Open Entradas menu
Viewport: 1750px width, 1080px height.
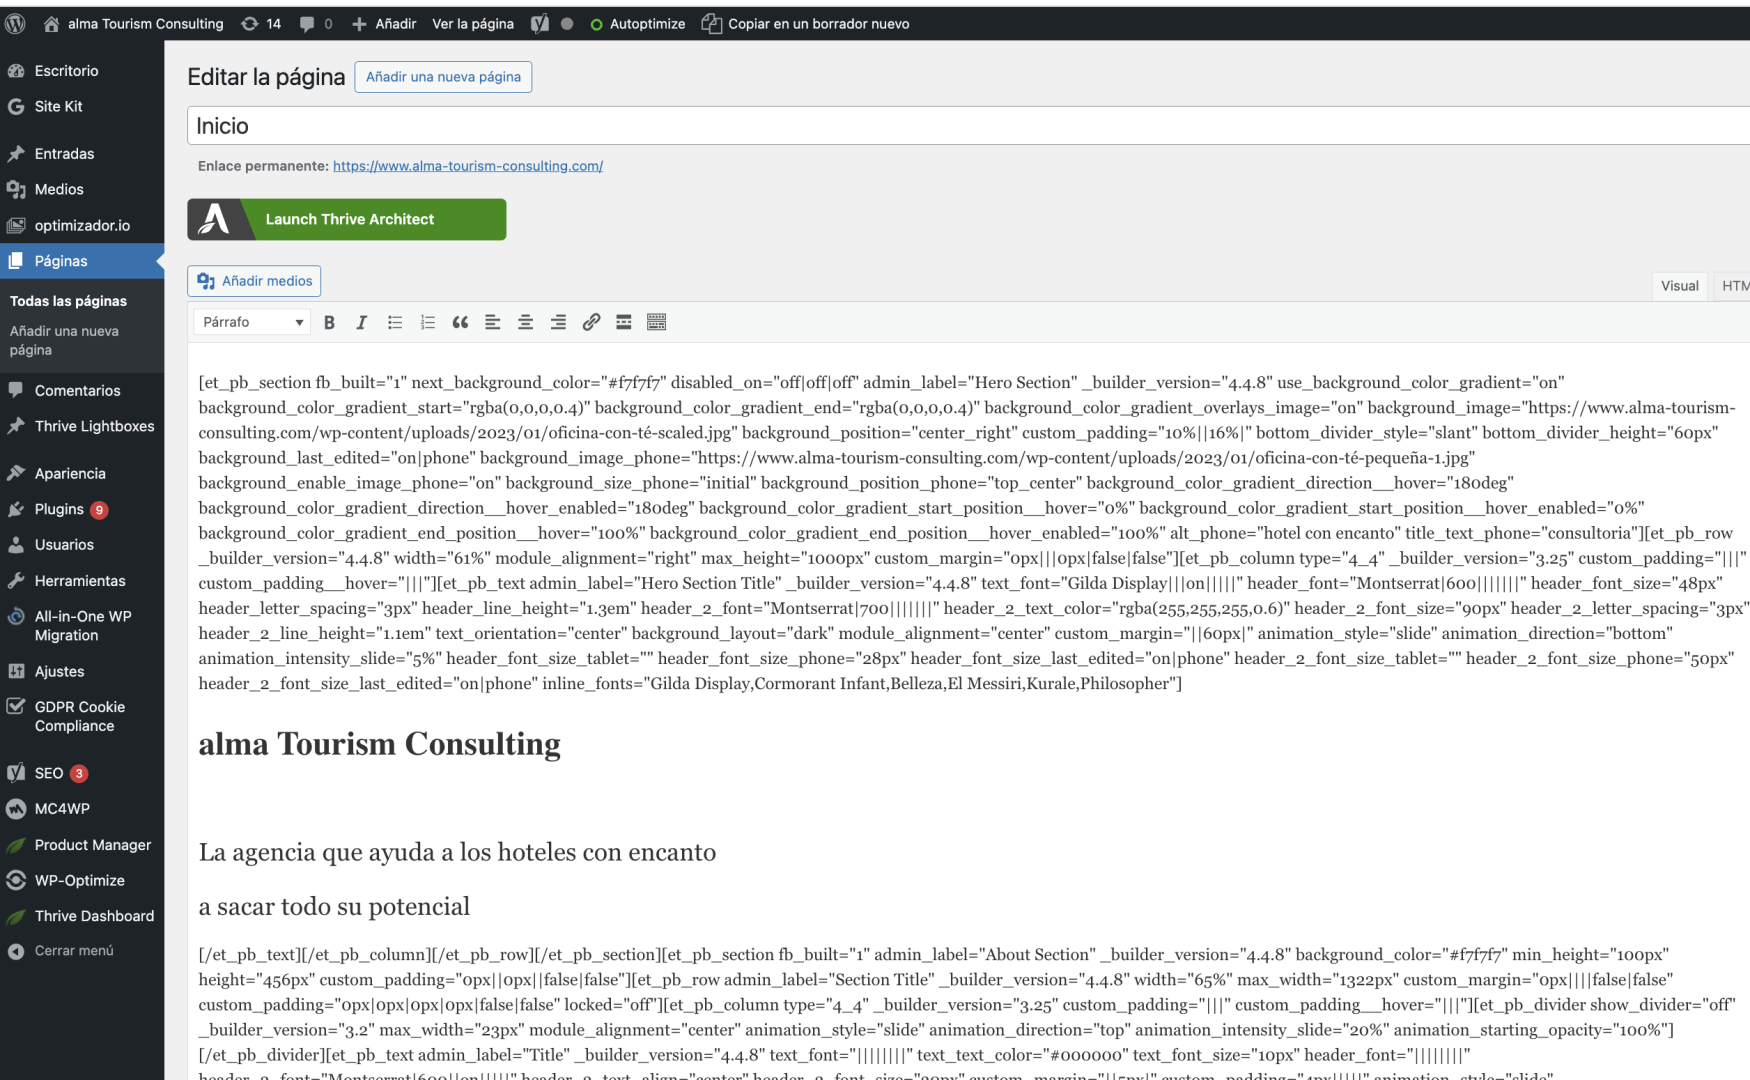(x=82, y=154)
